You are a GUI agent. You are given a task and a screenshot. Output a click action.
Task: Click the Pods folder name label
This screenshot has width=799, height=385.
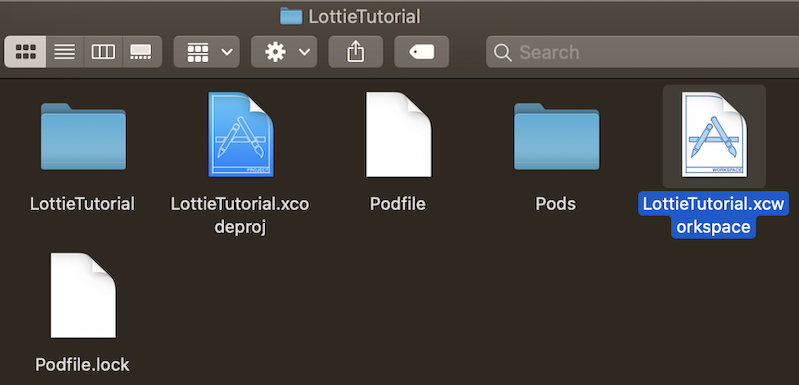(x=556, y=204)
